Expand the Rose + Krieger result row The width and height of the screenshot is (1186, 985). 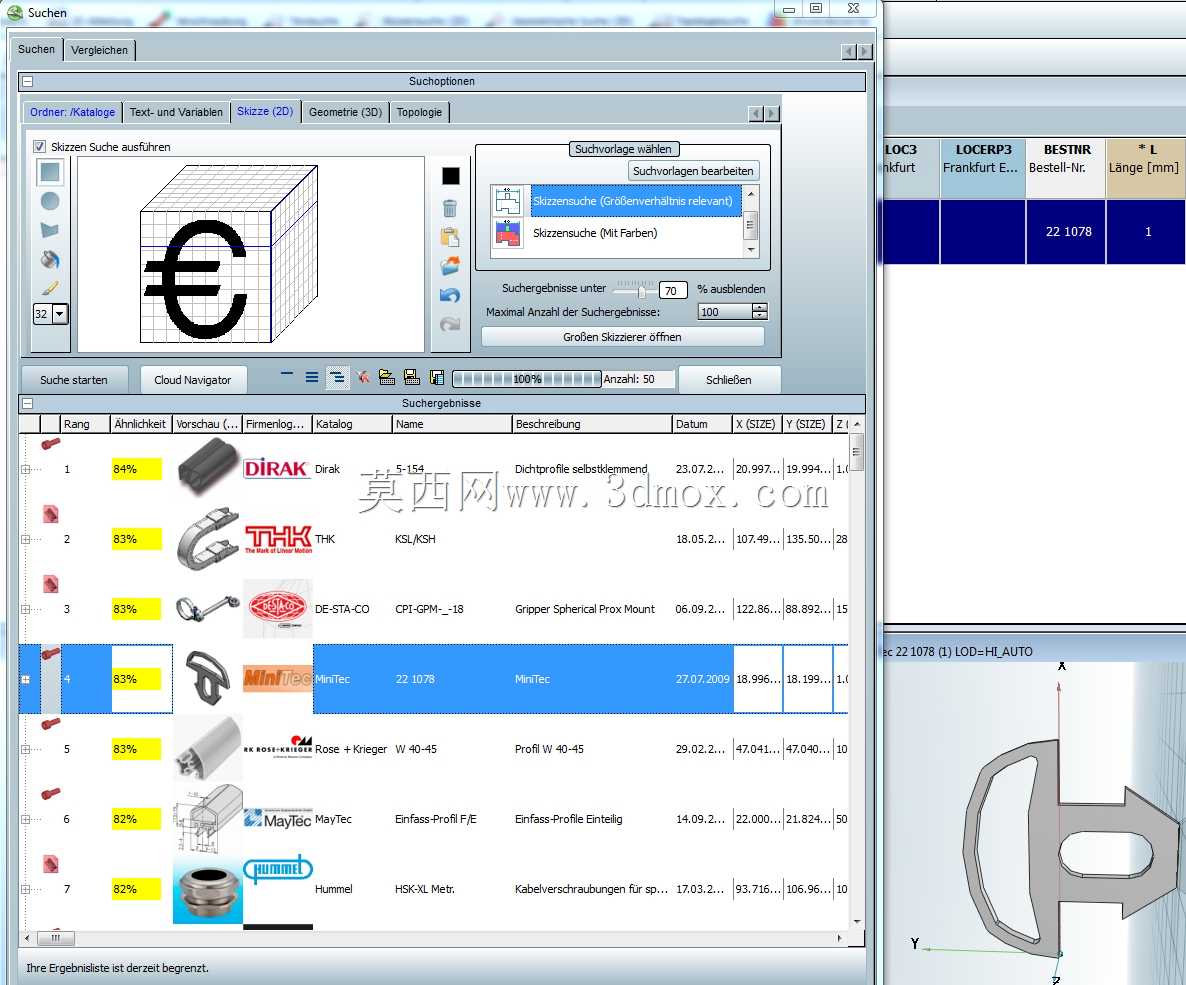(x=25, y=749)
